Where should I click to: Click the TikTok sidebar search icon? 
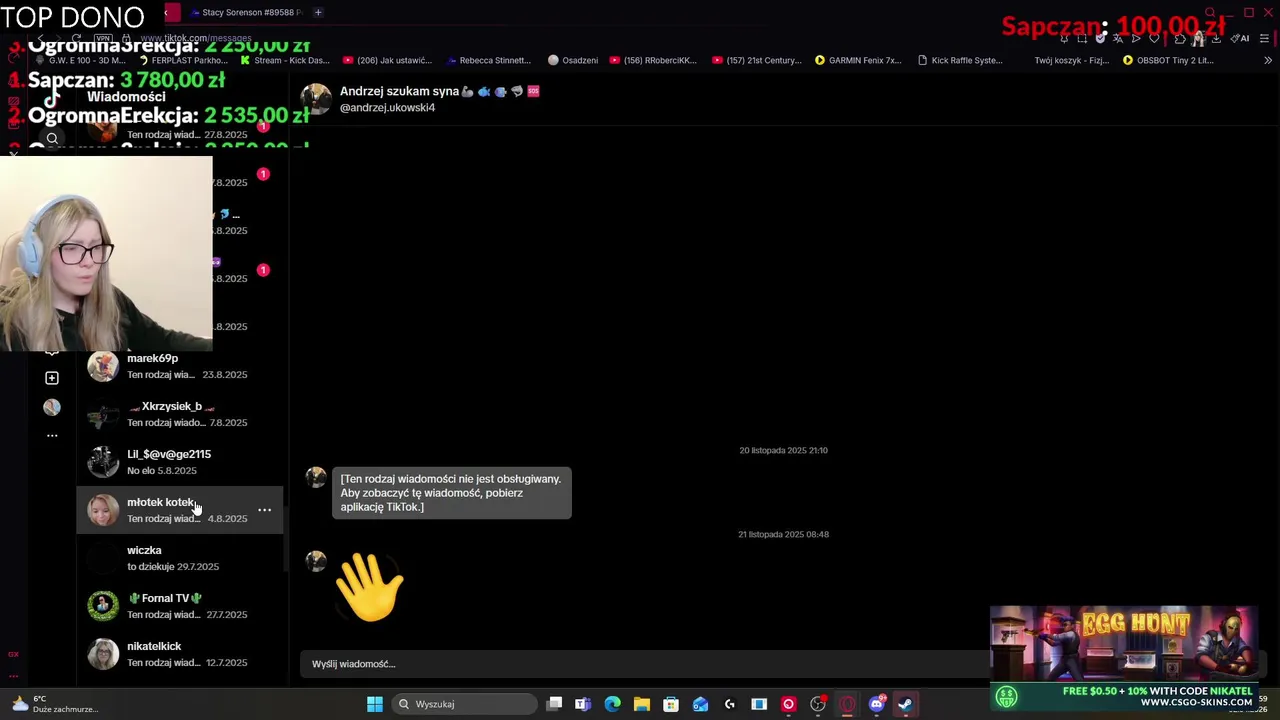52,139
